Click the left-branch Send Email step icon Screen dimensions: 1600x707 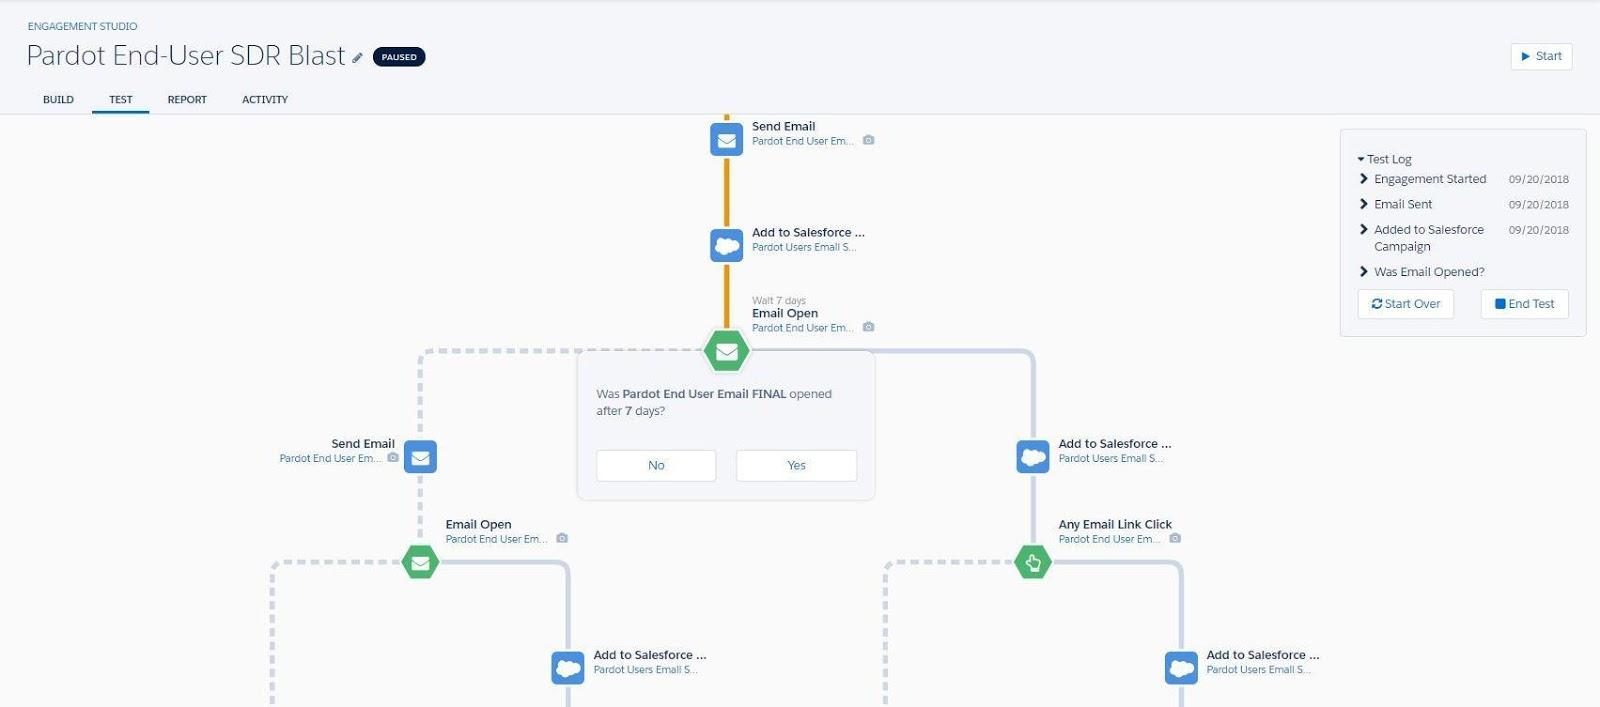pos(420,457)
